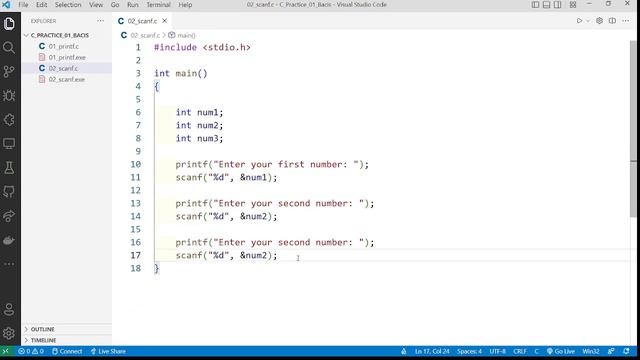Click 02_scanf.c breadcrumb item
Viewport: 640px width, 360px height.
(145, 36)
